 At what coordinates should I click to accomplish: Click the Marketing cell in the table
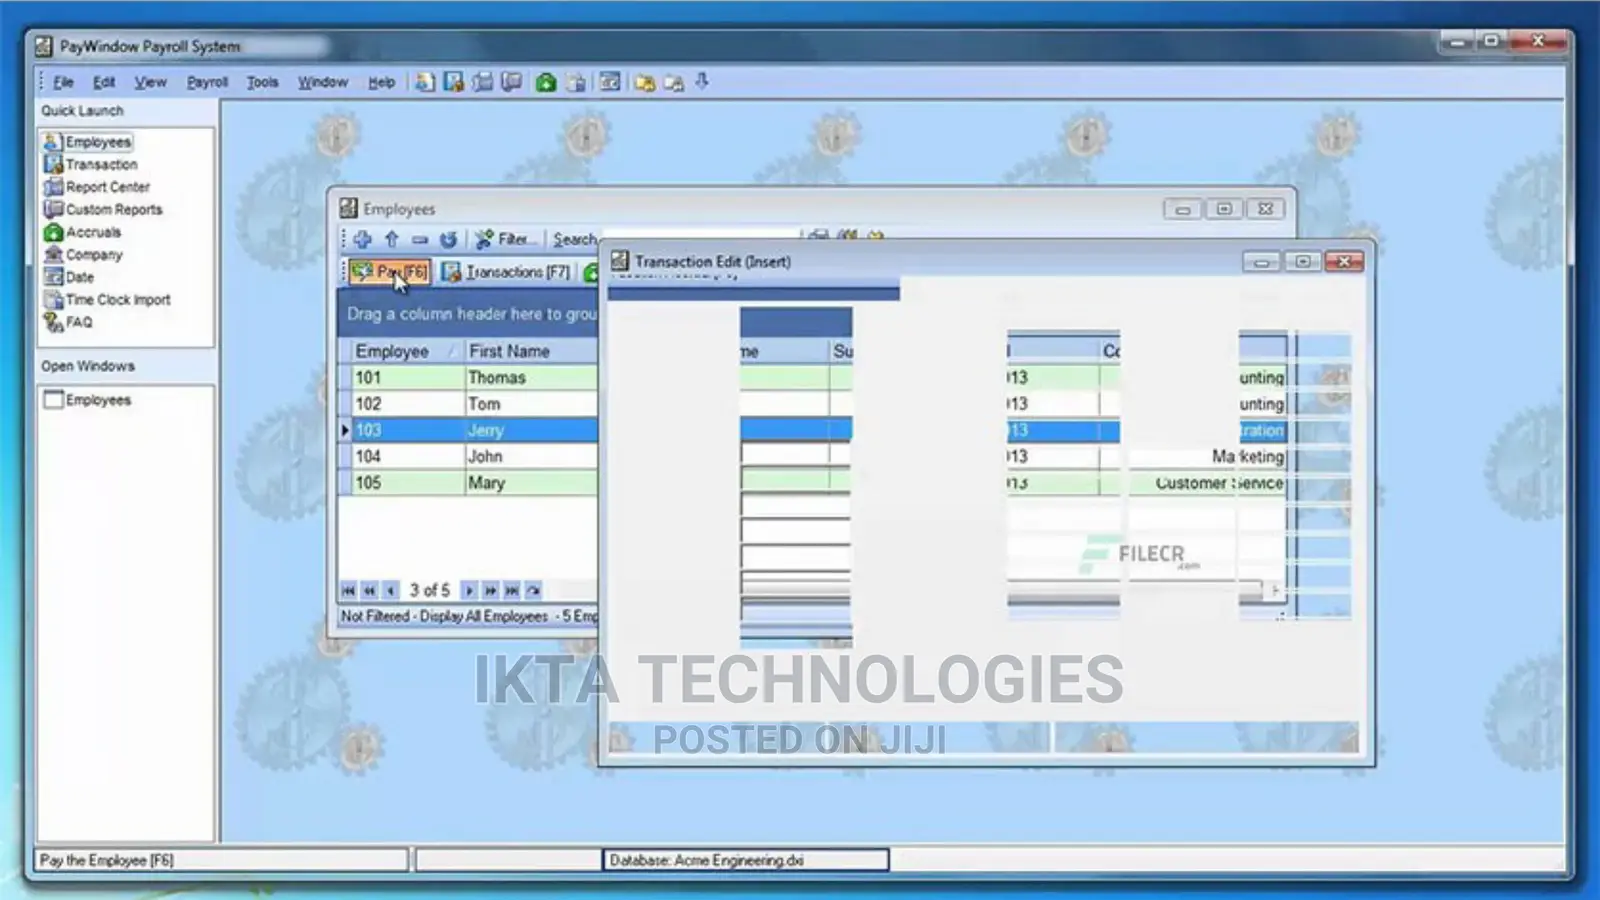click(x=1247, y=456)
